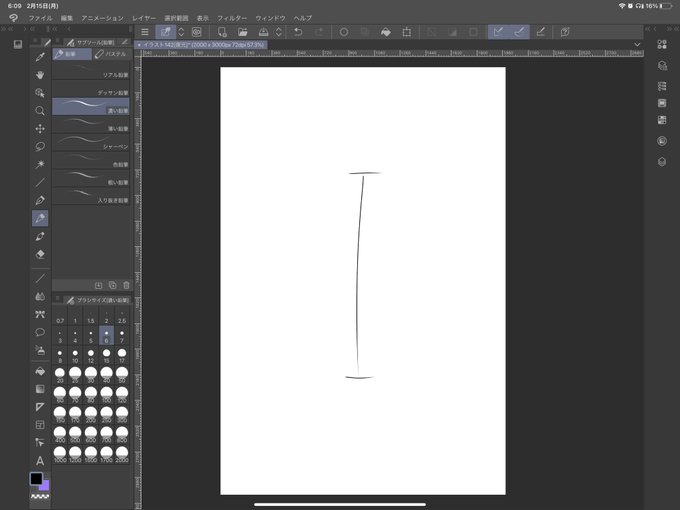The height and width of the screenshot is (510, 680).
Task: Select the Text tool A icon
Action: 40,461
